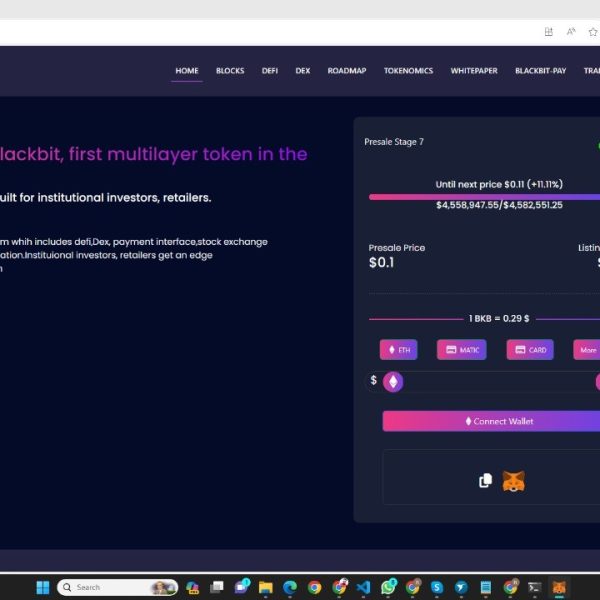600x600 pixels.
Task: Open MetaMask from the taskbar
Action: [x=559, y=587]
